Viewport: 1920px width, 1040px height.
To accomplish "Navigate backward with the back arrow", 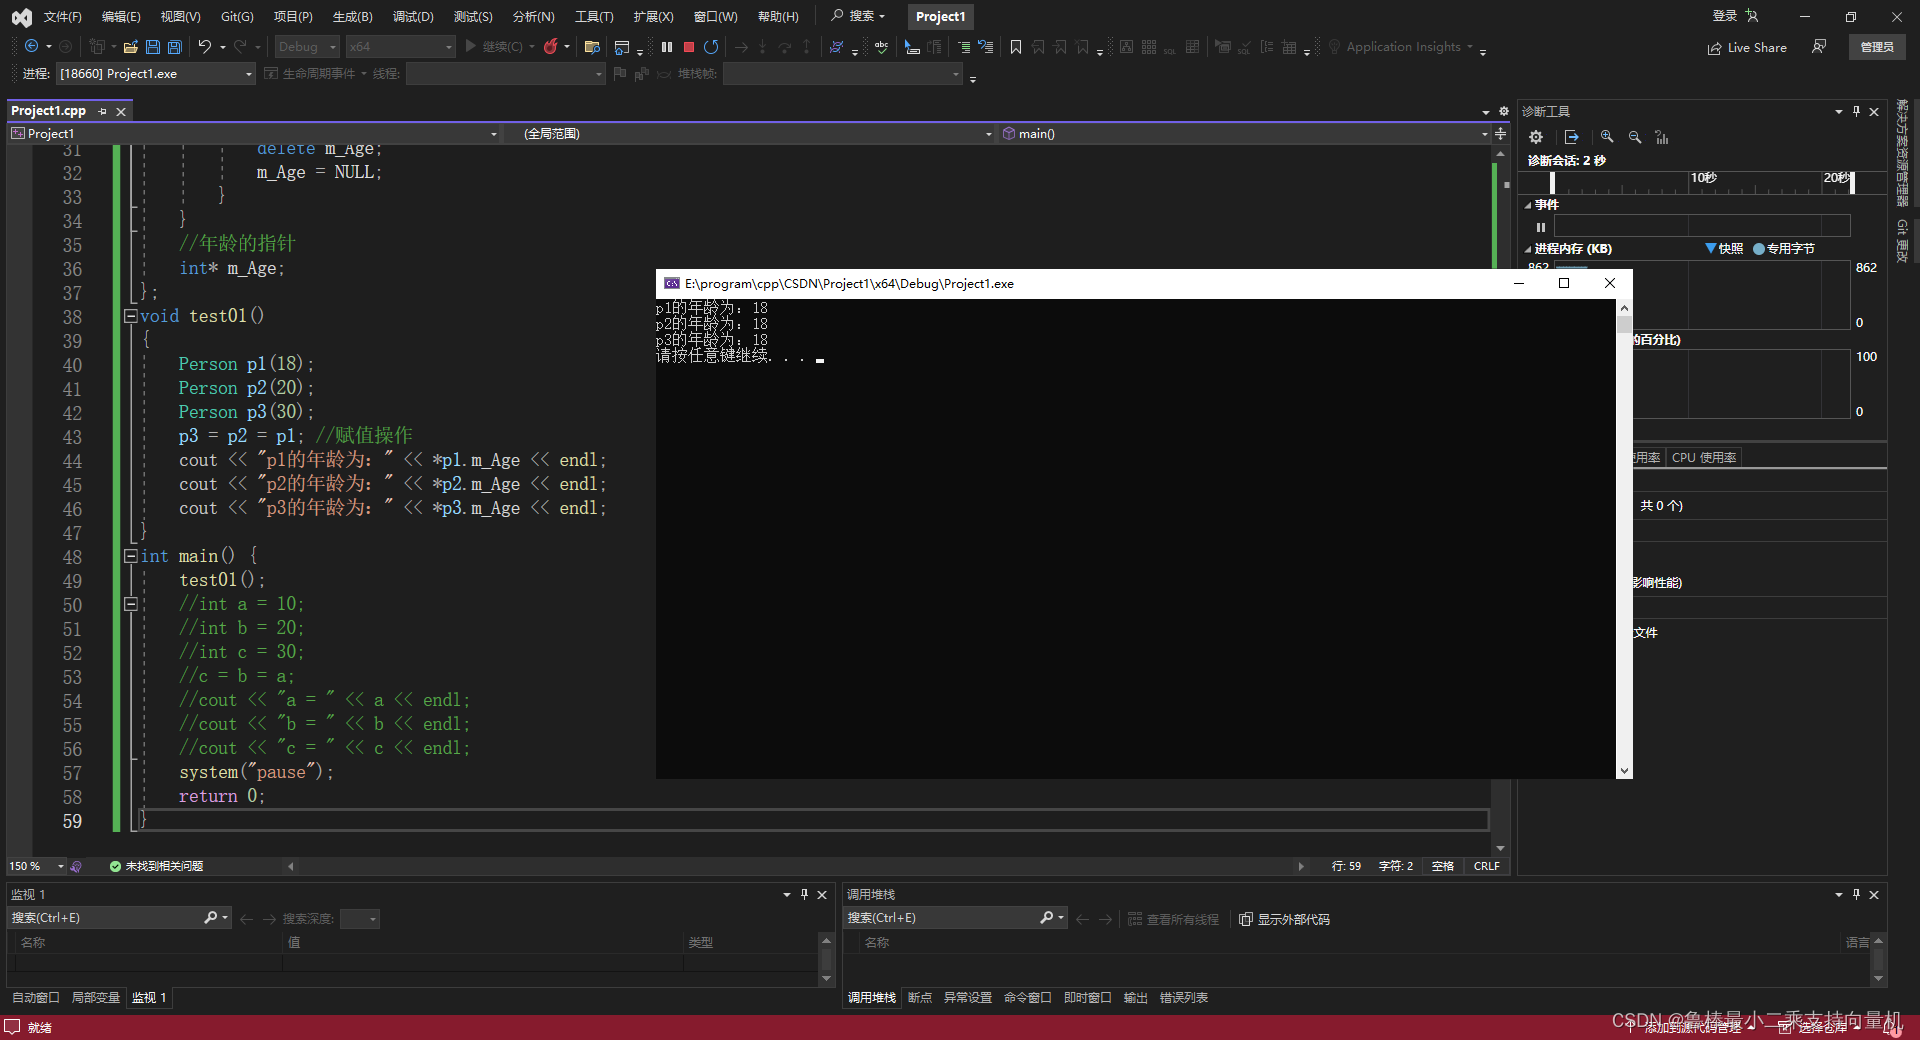I will 32,47.
